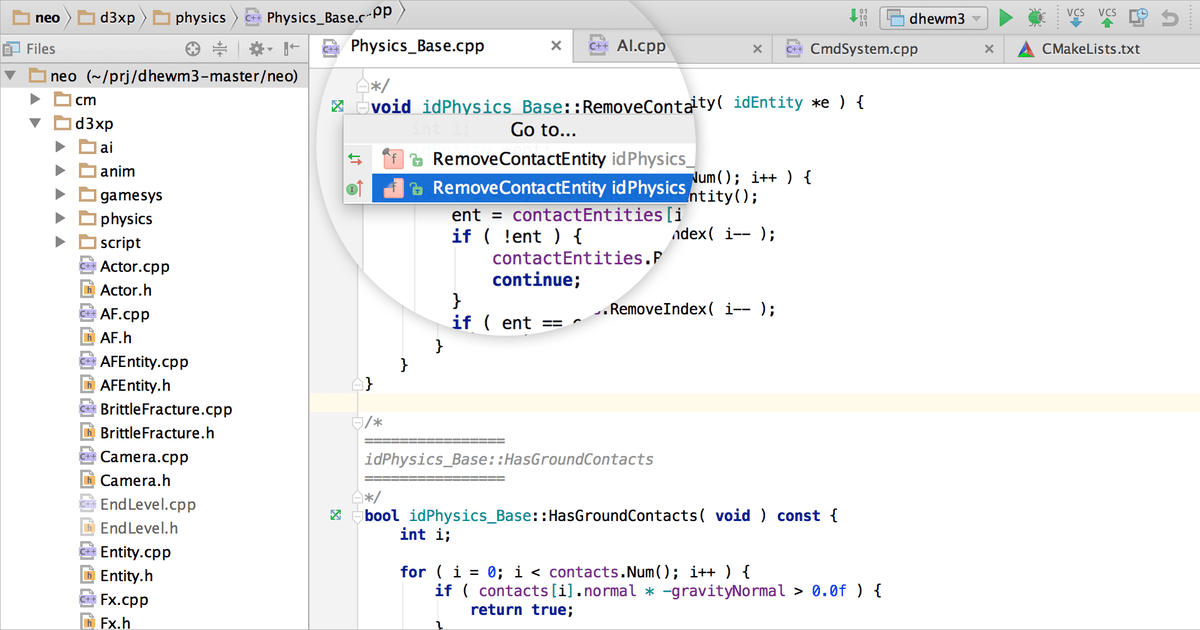Switch to the AI.cpp tab
The image size is (1200, 630).
click(x=640, y=46)
